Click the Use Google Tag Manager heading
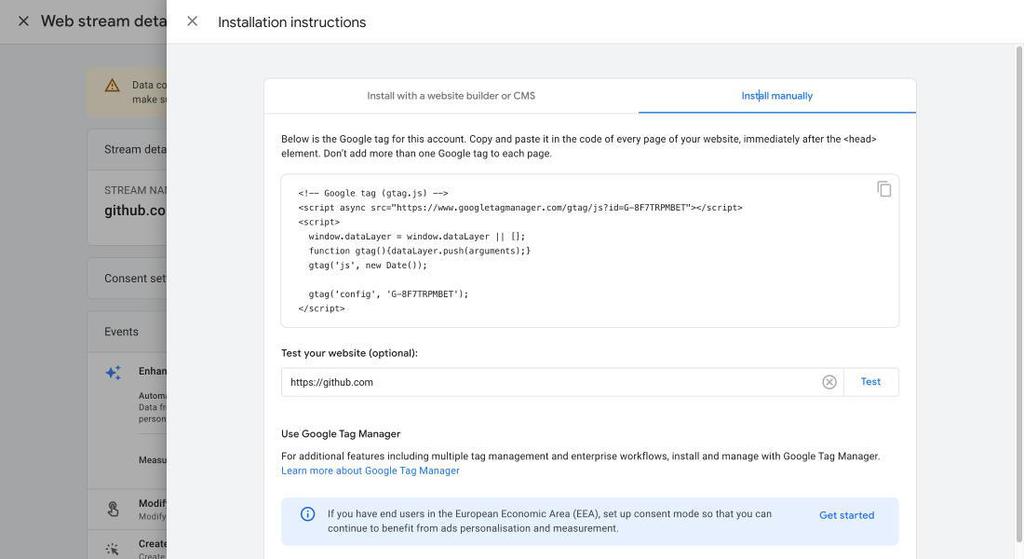This screenshot has height=559, width=1024. [340, 434]
